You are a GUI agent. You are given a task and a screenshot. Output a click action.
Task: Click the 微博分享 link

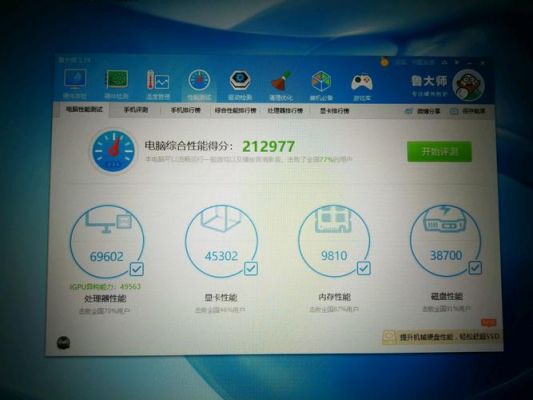[x=429, y=111]
